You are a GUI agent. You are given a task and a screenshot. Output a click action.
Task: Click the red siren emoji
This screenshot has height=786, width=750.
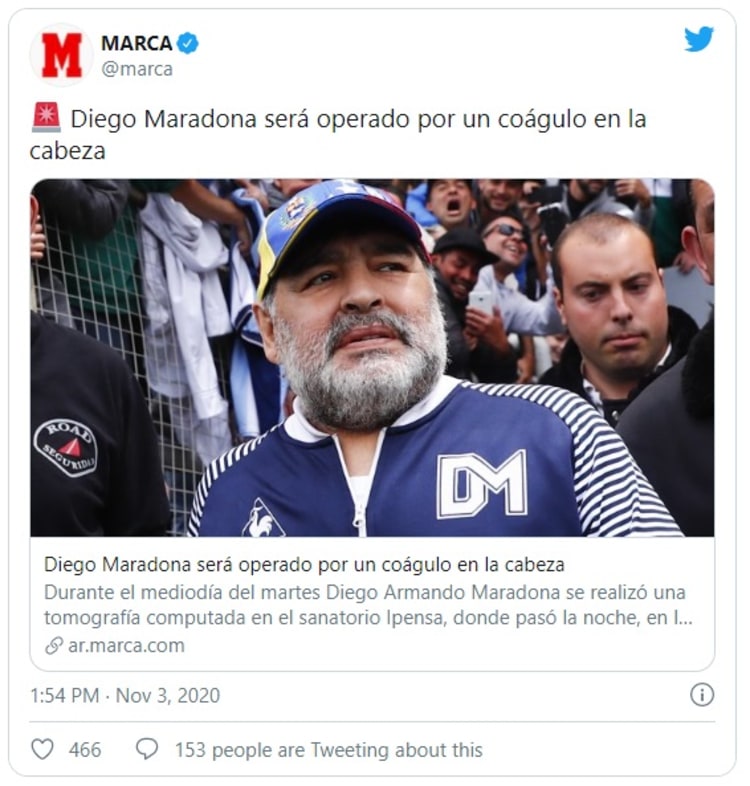pos(46,118)
